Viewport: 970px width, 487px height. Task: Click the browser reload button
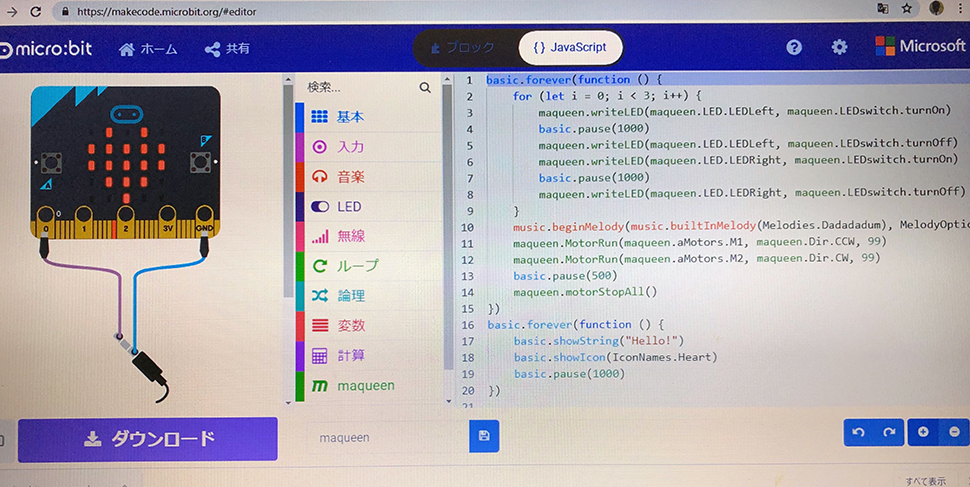[36, 11]
